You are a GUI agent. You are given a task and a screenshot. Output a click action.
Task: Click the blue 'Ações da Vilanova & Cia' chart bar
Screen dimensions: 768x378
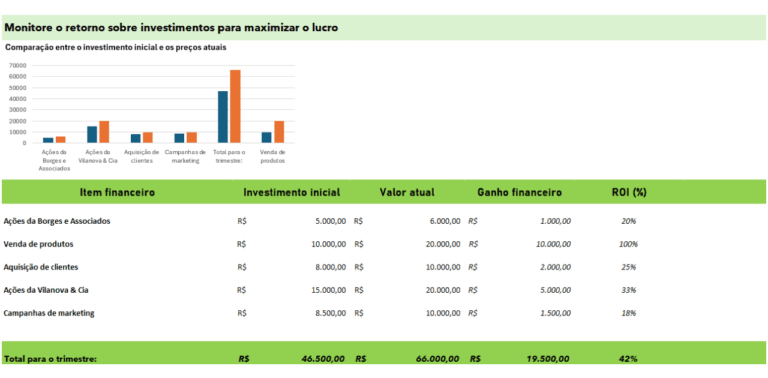(x=92, y=135)
